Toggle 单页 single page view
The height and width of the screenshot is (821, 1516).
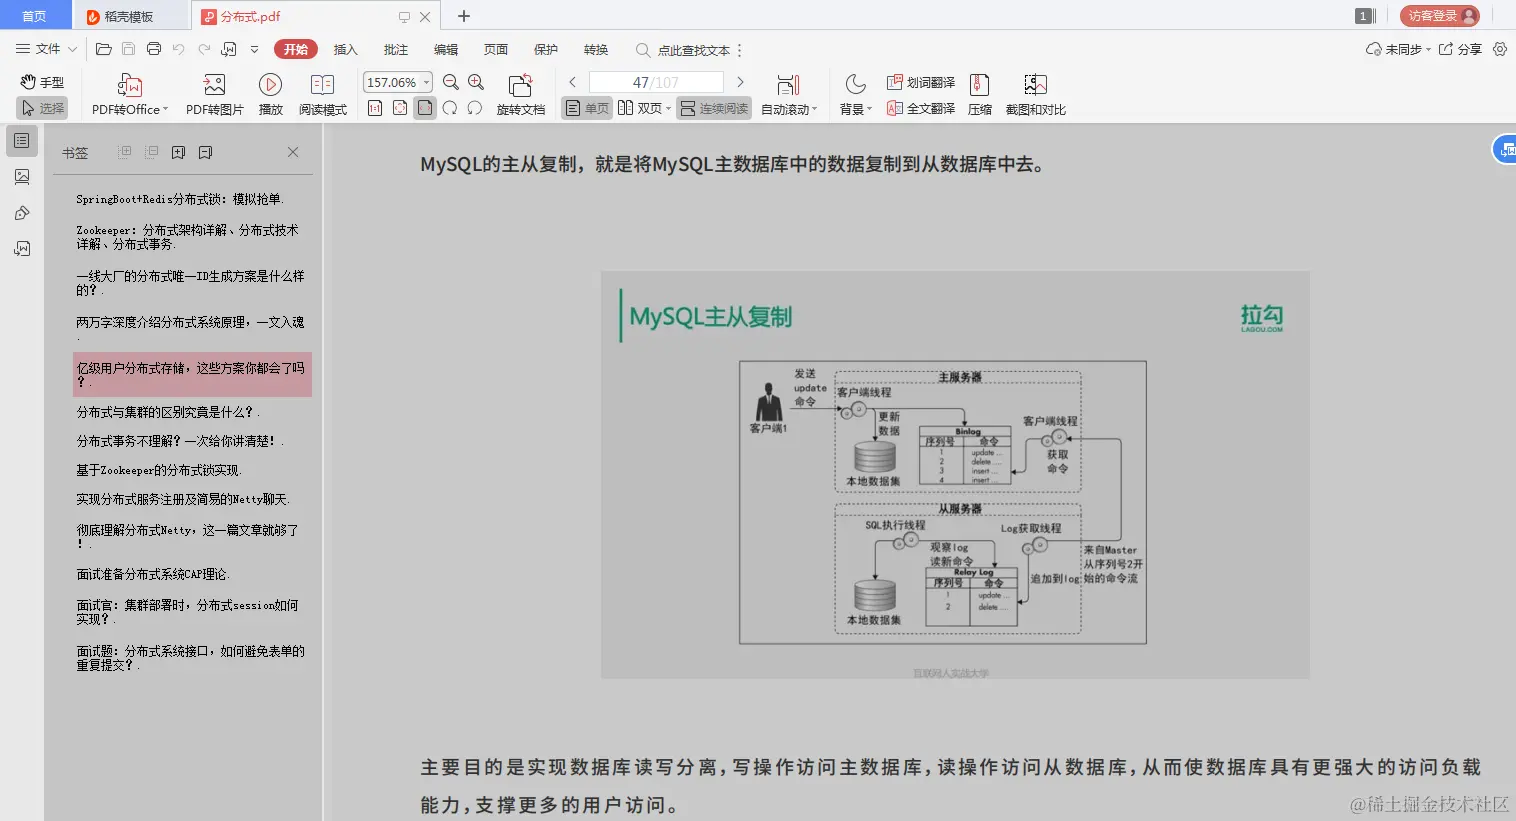tap(586, 109)
